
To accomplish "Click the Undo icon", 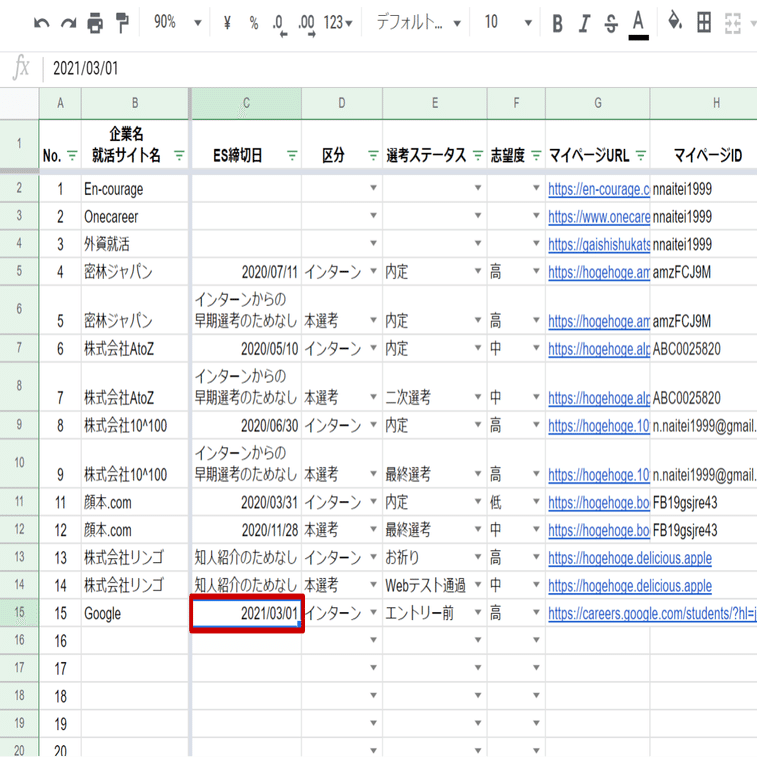I will coord(42,23).
